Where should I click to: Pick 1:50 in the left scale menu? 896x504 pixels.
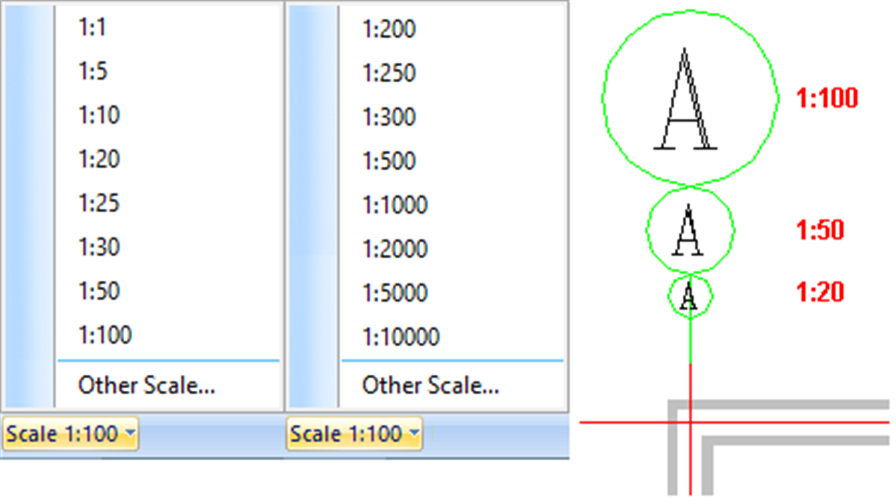[x=99, y=291]
